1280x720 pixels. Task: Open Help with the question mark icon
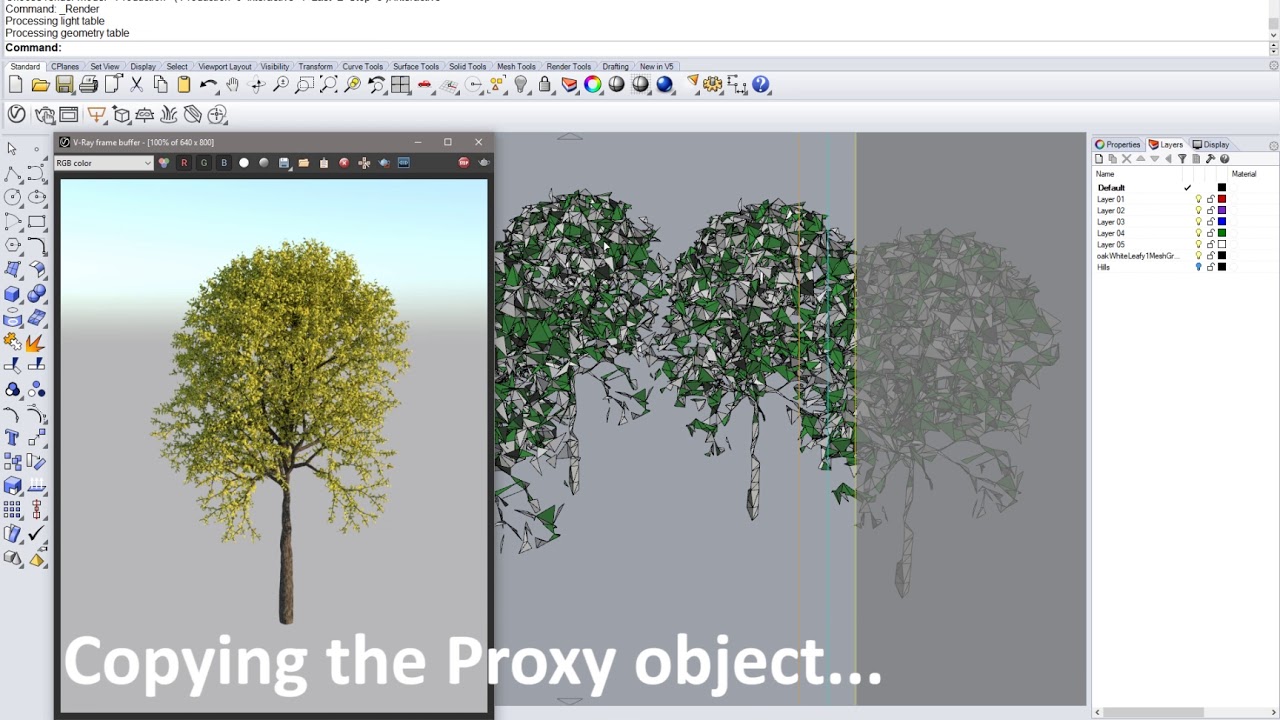click(x=761, y=85)
